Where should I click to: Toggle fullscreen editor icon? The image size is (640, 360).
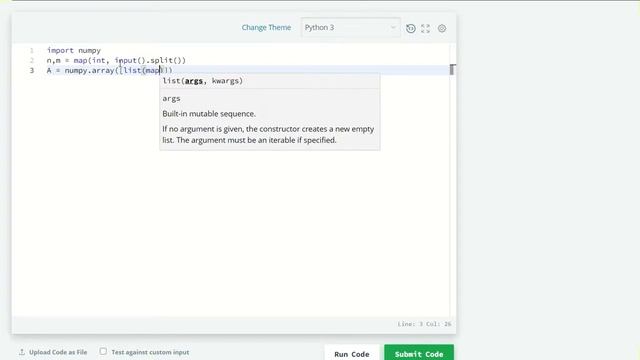click(426, 28)
